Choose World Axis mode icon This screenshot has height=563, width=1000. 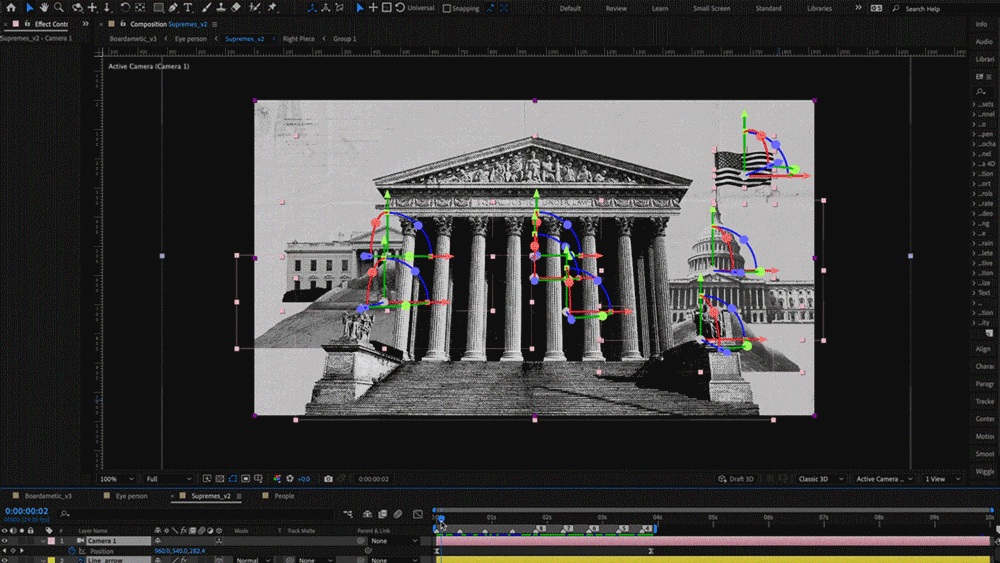(326, 8)
